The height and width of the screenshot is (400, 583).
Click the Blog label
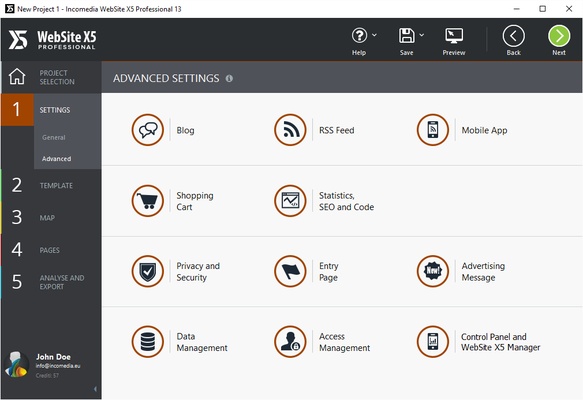[185, 130]
